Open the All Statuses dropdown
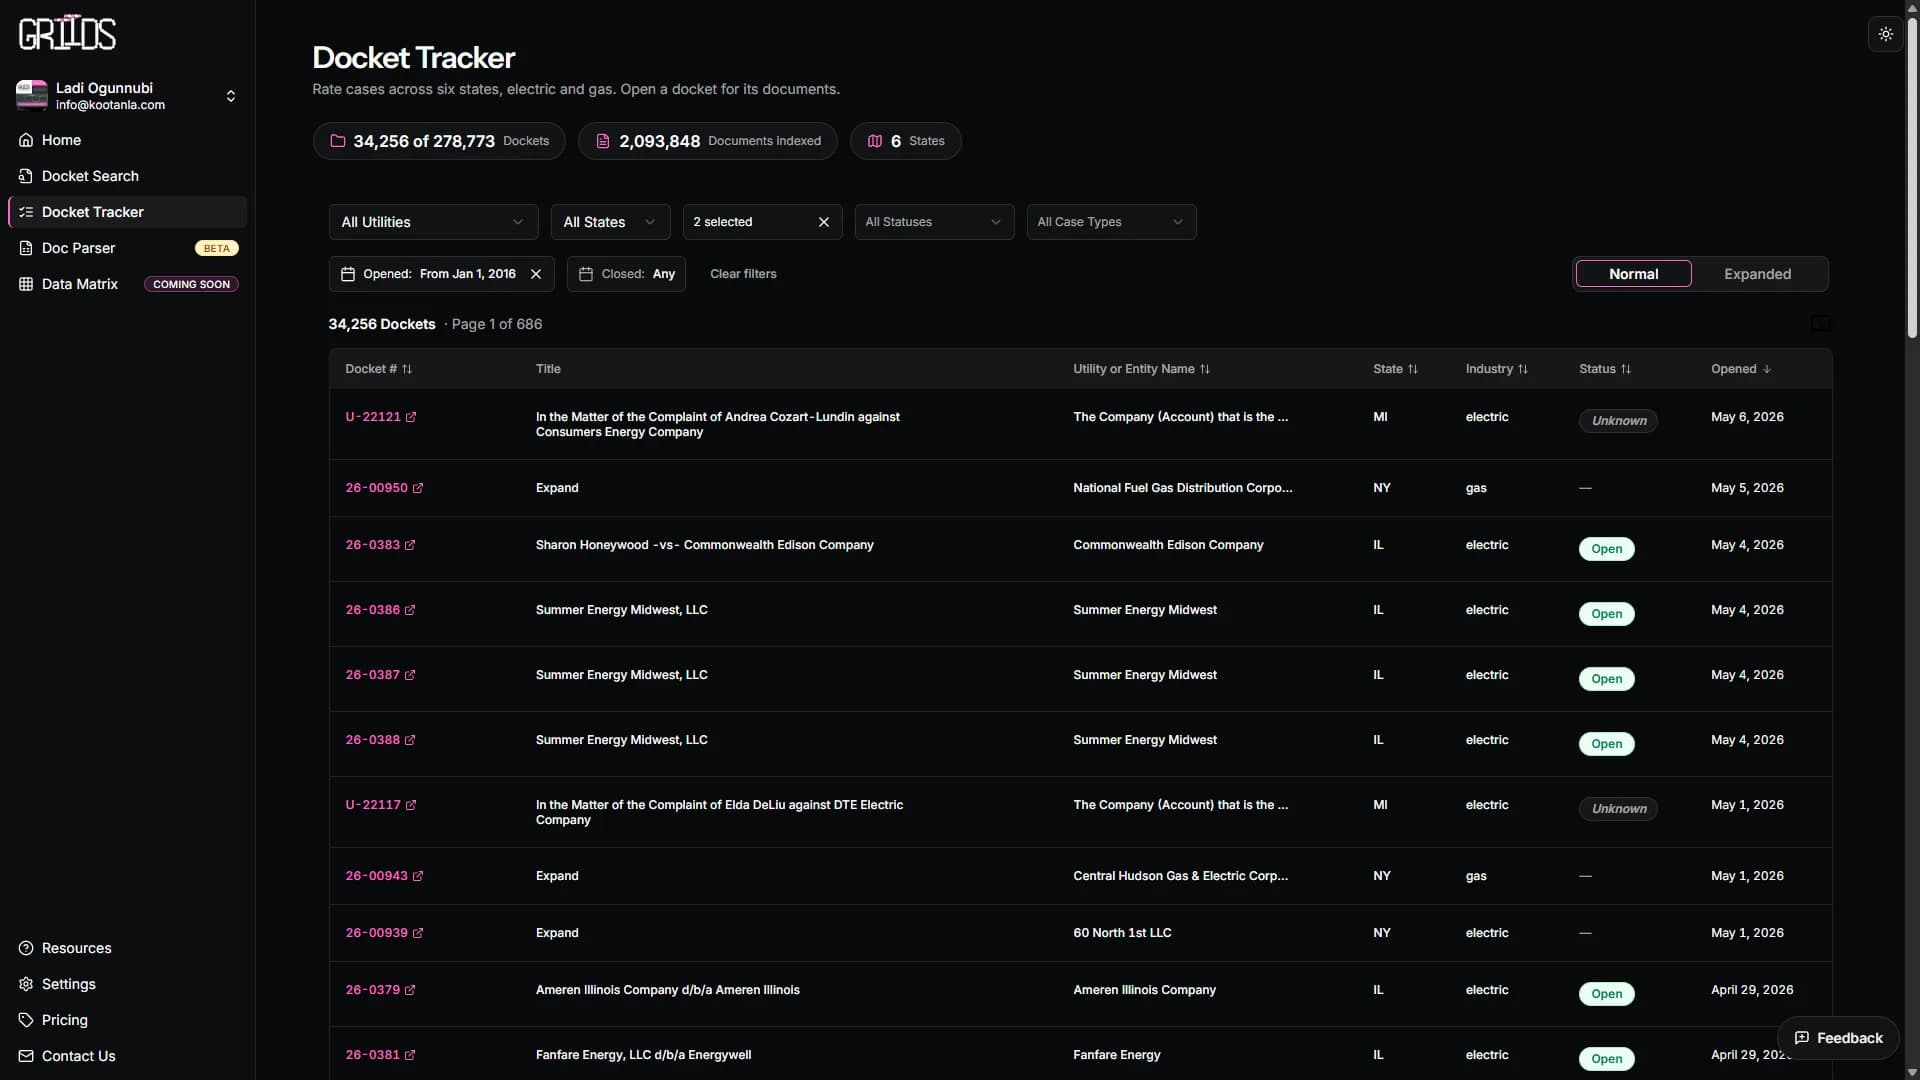This screenshot has width=1920, height=1080. tap(934, 222)
